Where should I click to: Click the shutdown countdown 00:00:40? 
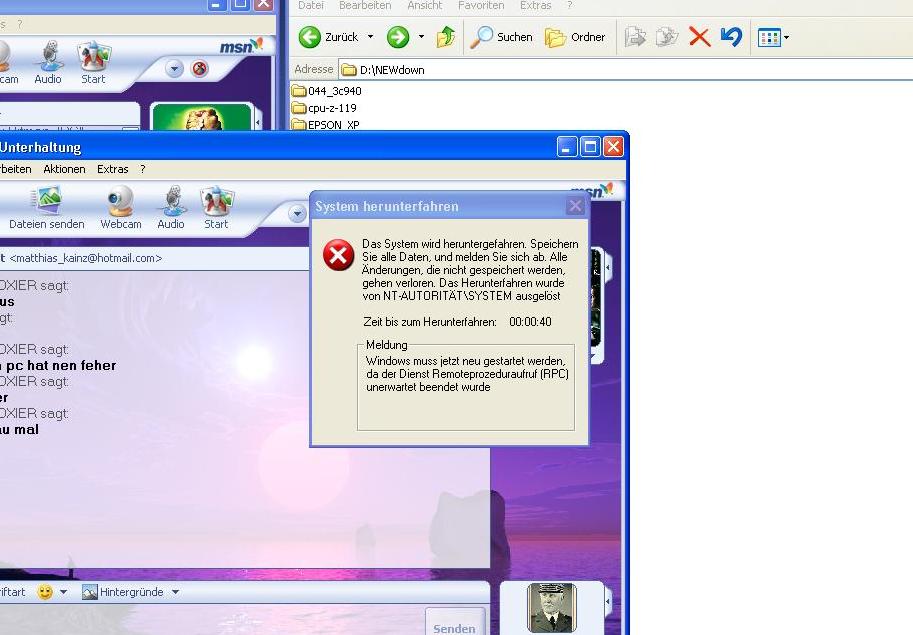pos(530,322)
